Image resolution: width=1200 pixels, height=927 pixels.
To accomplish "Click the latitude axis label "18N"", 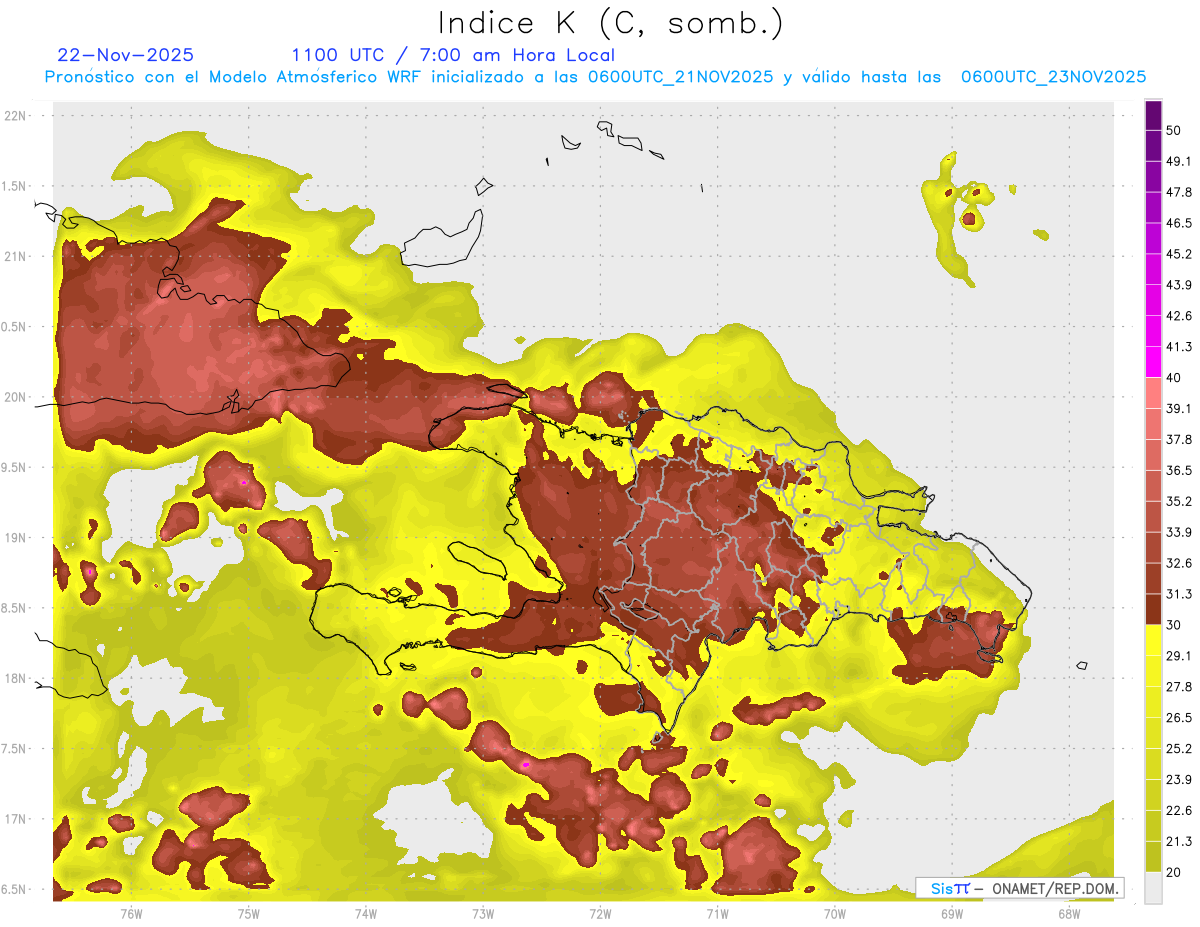I will point(16,679).
